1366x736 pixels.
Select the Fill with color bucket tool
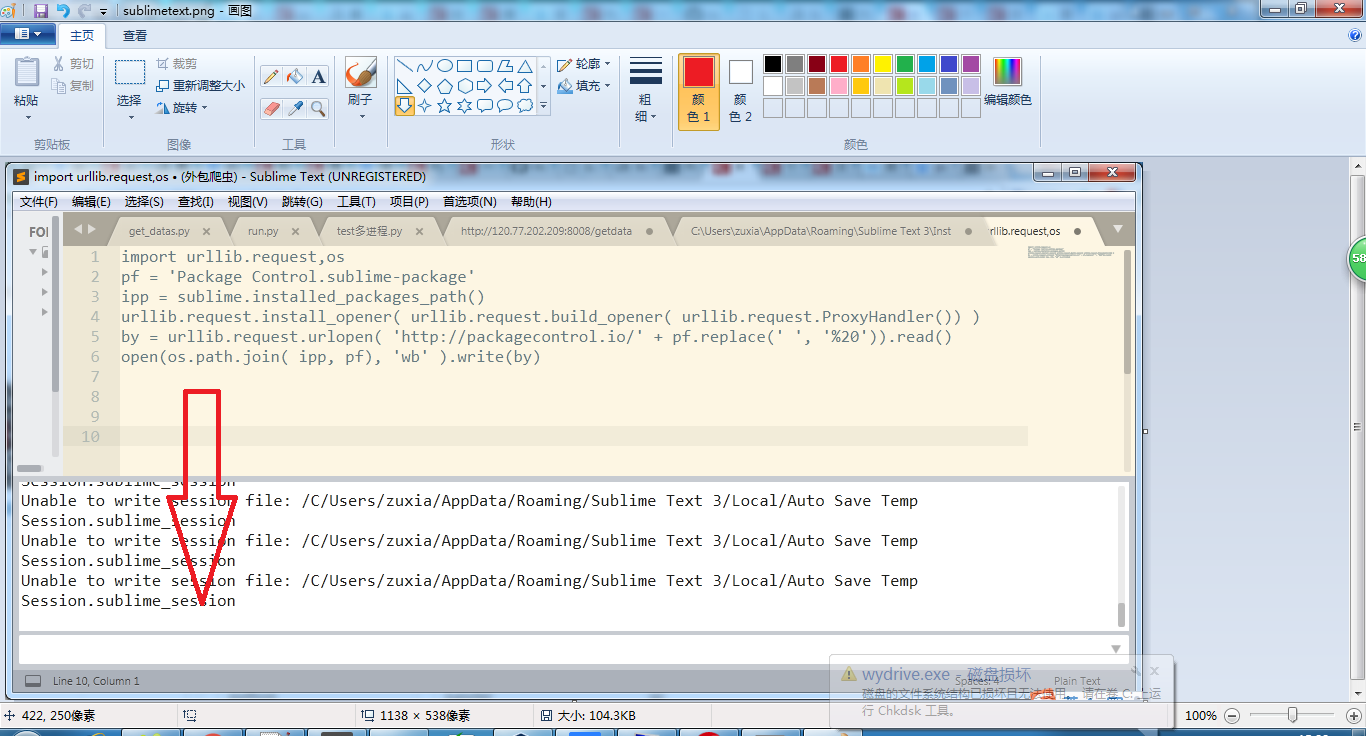[295, 77]
